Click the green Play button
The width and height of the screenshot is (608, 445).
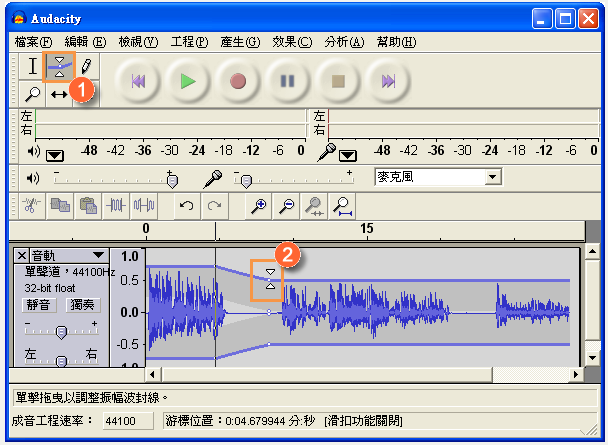point(188,81)
